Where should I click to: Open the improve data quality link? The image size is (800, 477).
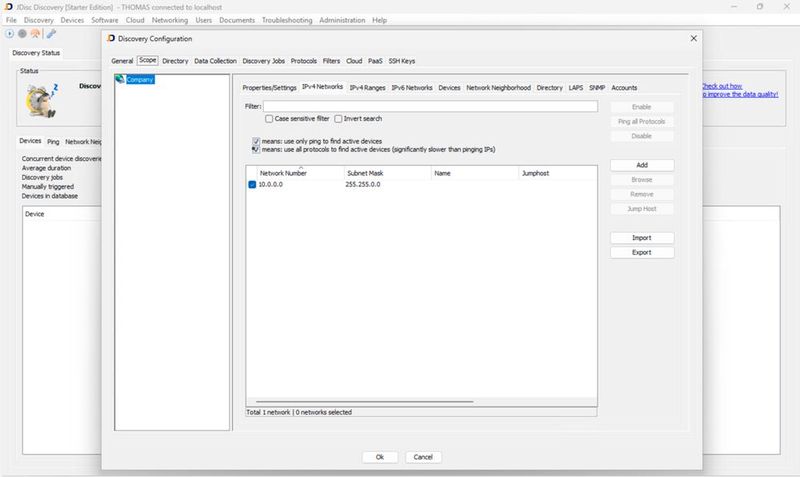click(740, 94)
